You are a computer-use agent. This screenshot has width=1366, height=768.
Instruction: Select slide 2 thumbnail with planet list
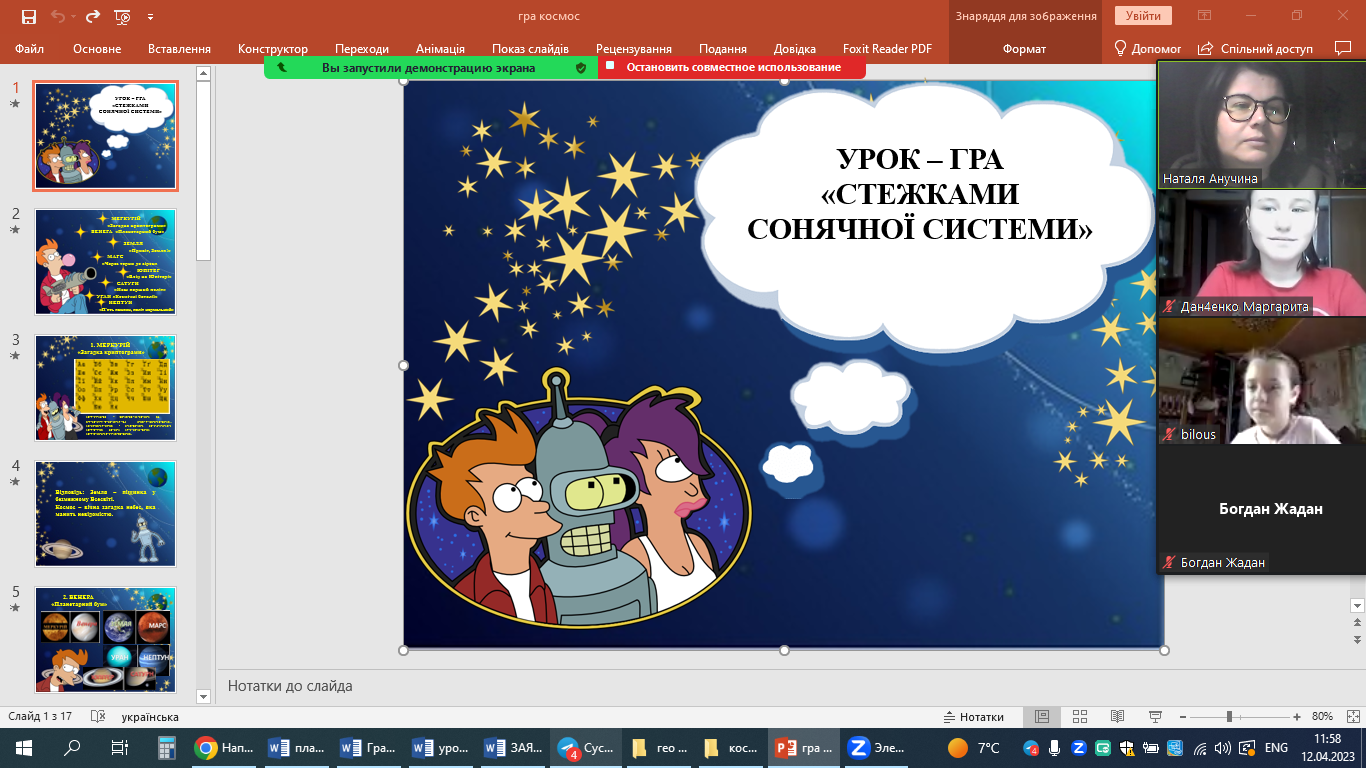(x=105, y=262)
